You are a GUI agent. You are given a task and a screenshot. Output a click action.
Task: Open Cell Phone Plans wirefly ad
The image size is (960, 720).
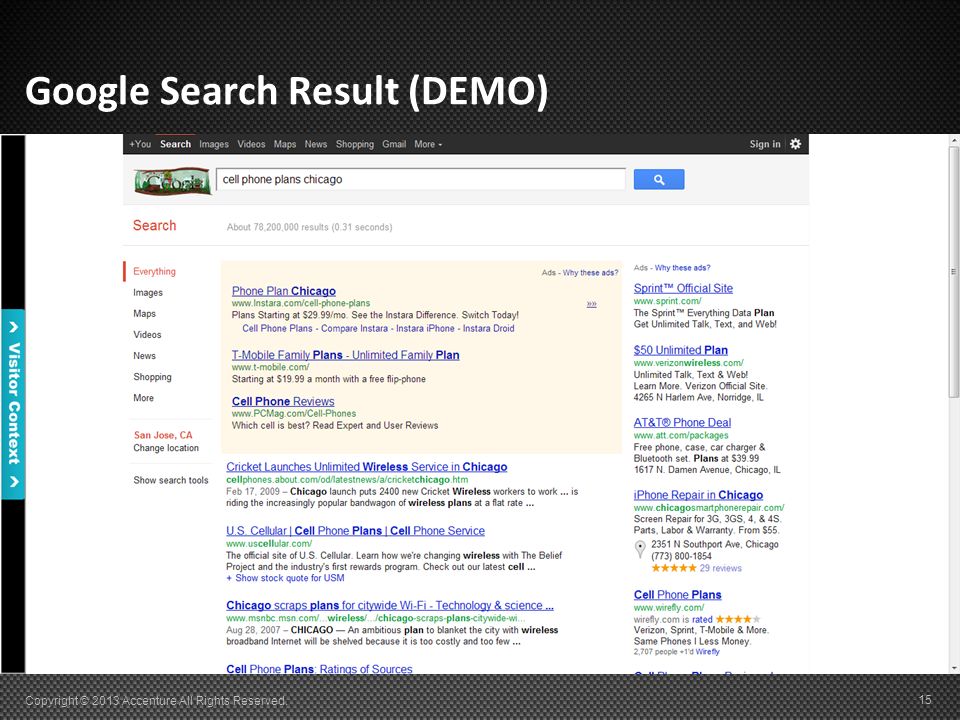coord(678,594)
